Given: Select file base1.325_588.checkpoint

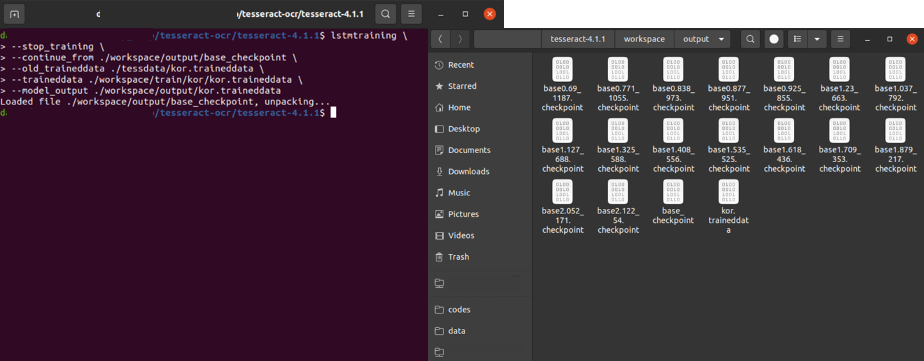Looking at the screenshot, I should pos(618,145).
